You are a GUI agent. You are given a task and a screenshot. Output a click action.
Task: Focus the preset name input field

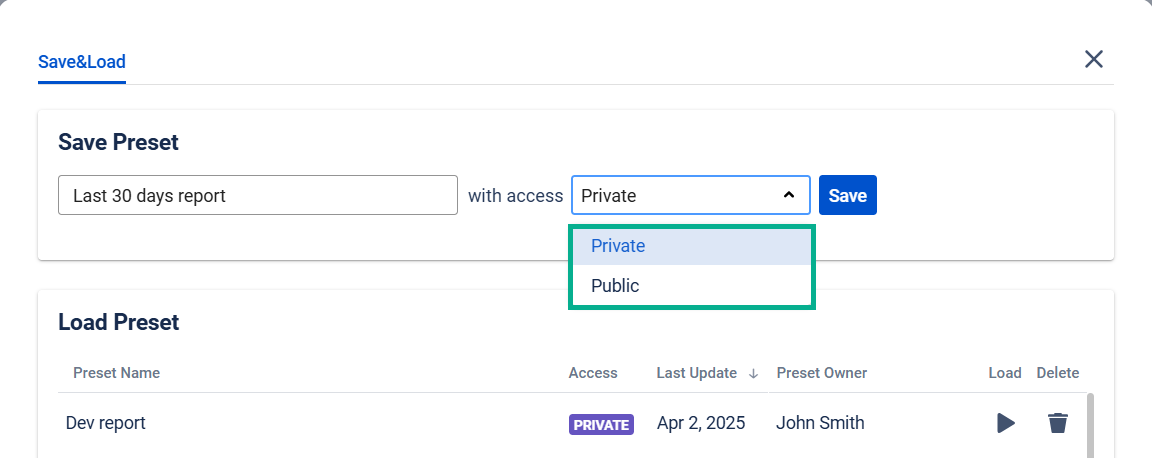[x=258, y=196]
